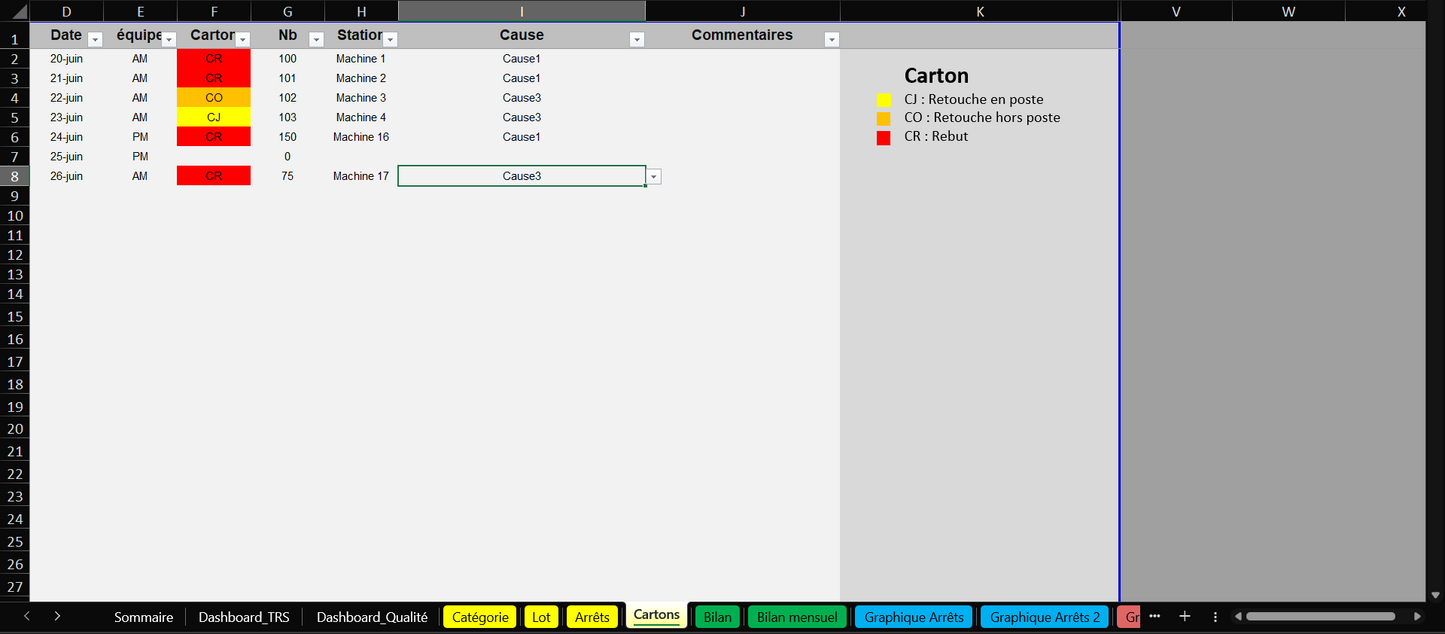Image resolution: width=1445 pixels, height=634 pixels.
Task: Open the hidden sheet tabs ellipsis menu
Action: tap(1155, 617)
